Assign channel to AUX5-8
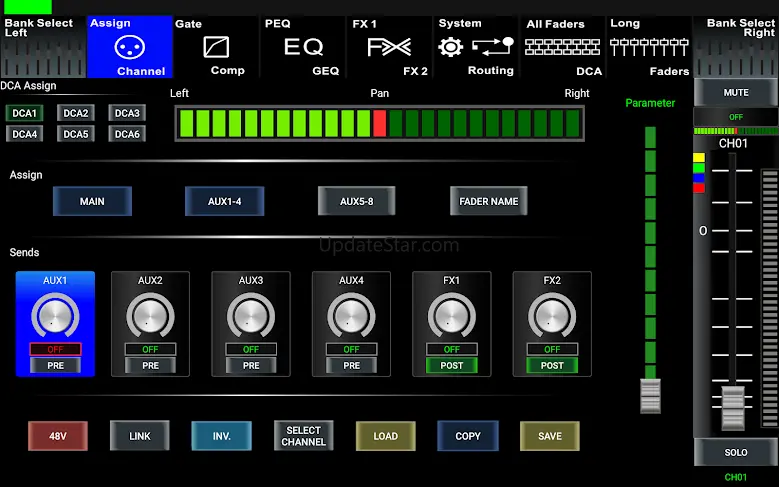 (356, 201)
